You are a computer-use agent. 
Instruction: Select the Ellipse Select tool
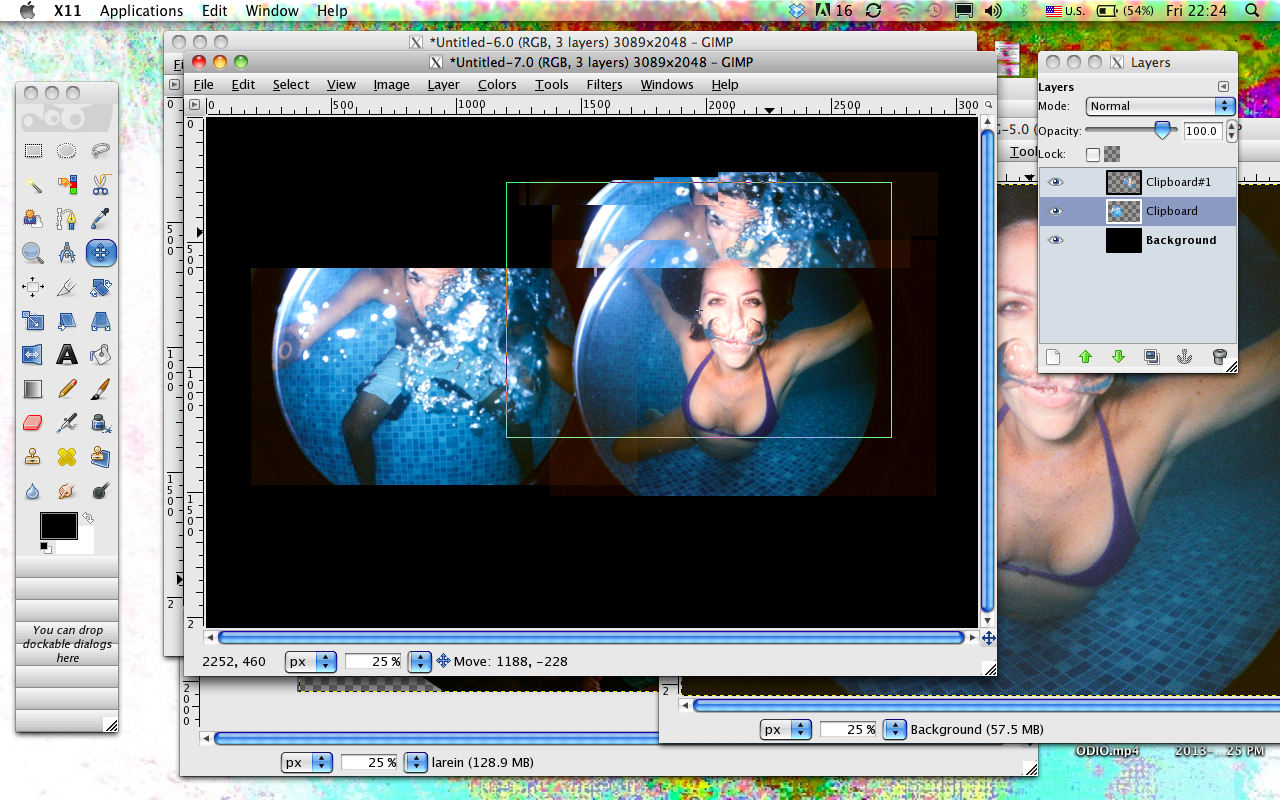[67, 151]
